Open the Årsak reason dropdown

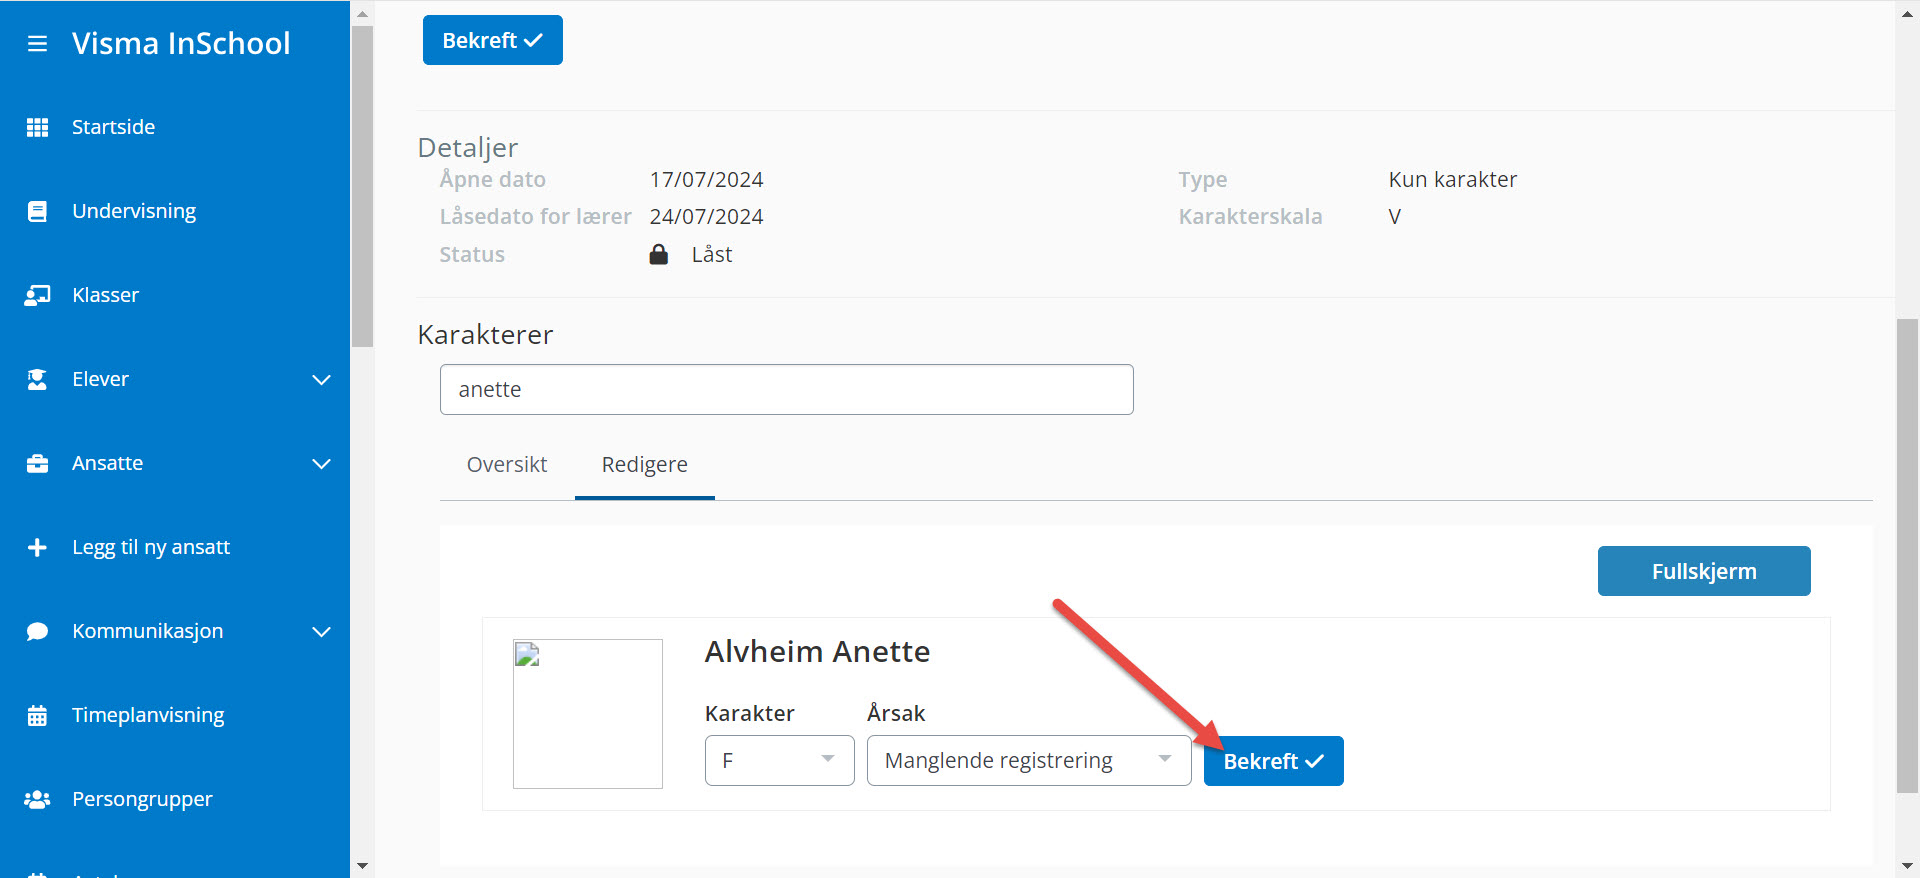[x=1028, y=760]
